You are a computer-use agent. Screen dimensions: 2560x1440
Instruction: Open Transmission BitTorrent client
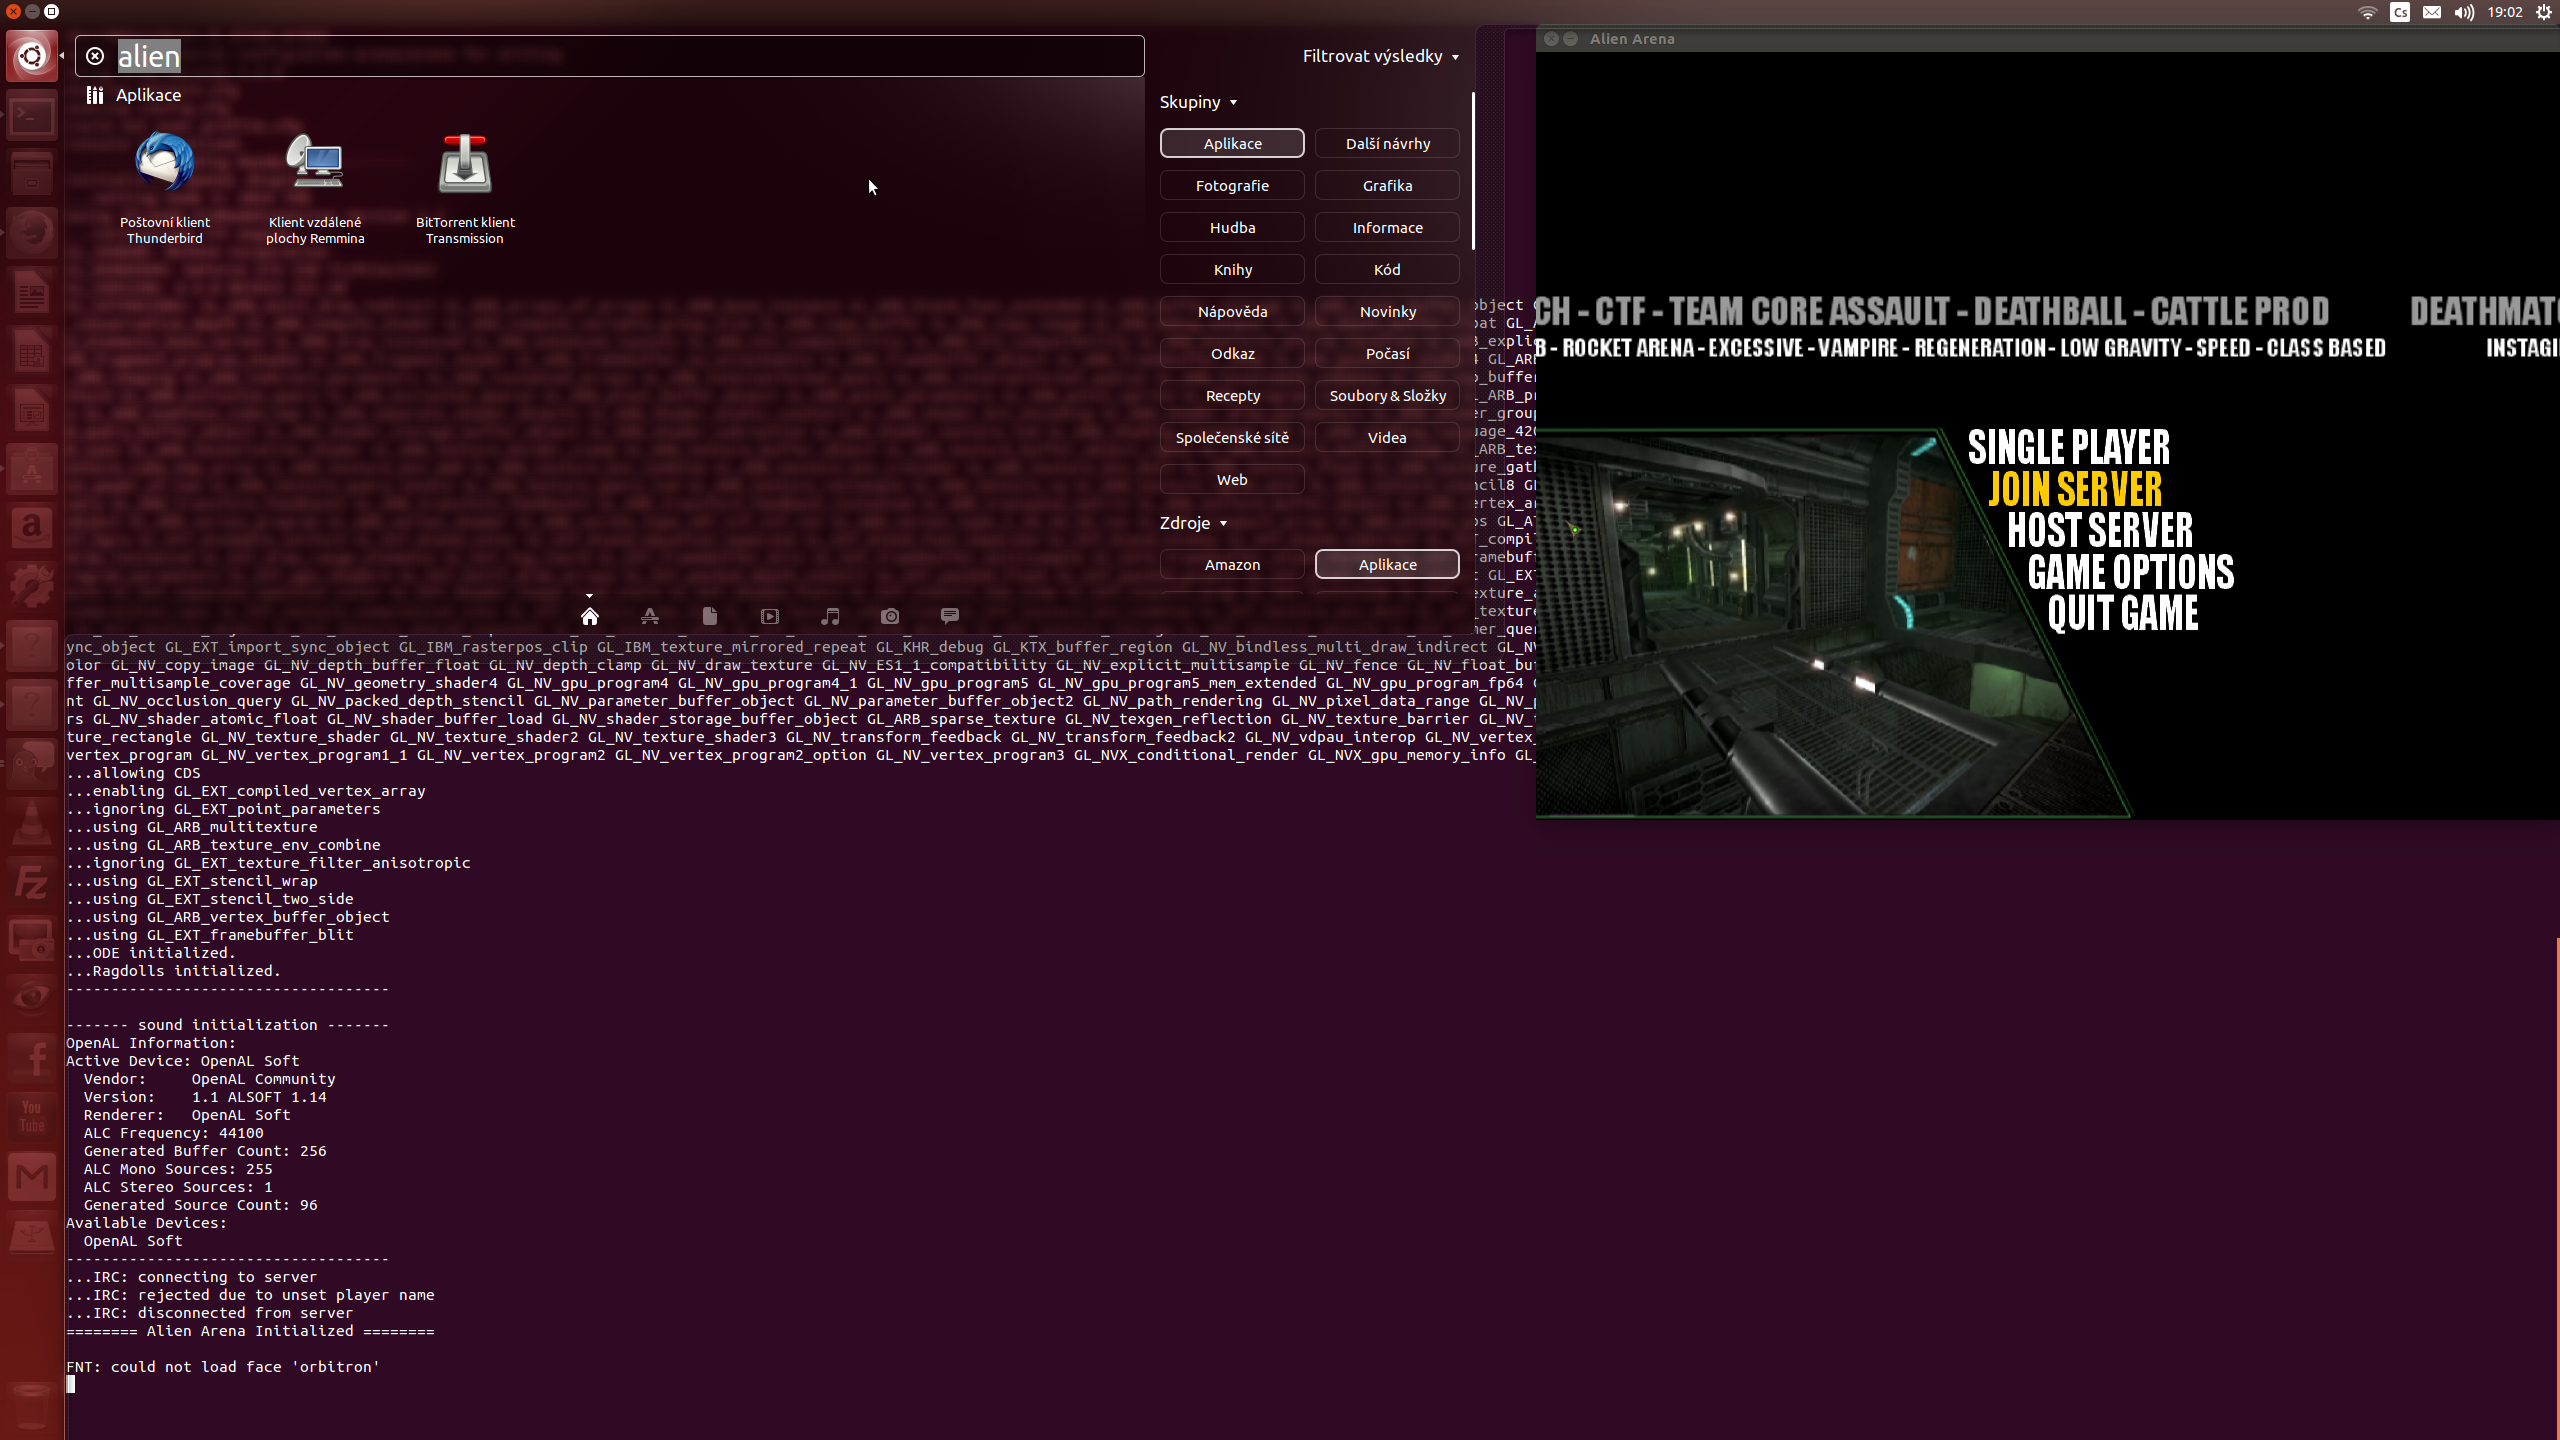pos(465,188)
